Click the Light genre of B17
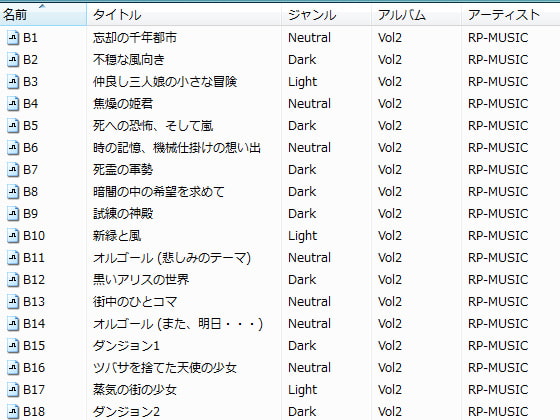 [302, 390]
